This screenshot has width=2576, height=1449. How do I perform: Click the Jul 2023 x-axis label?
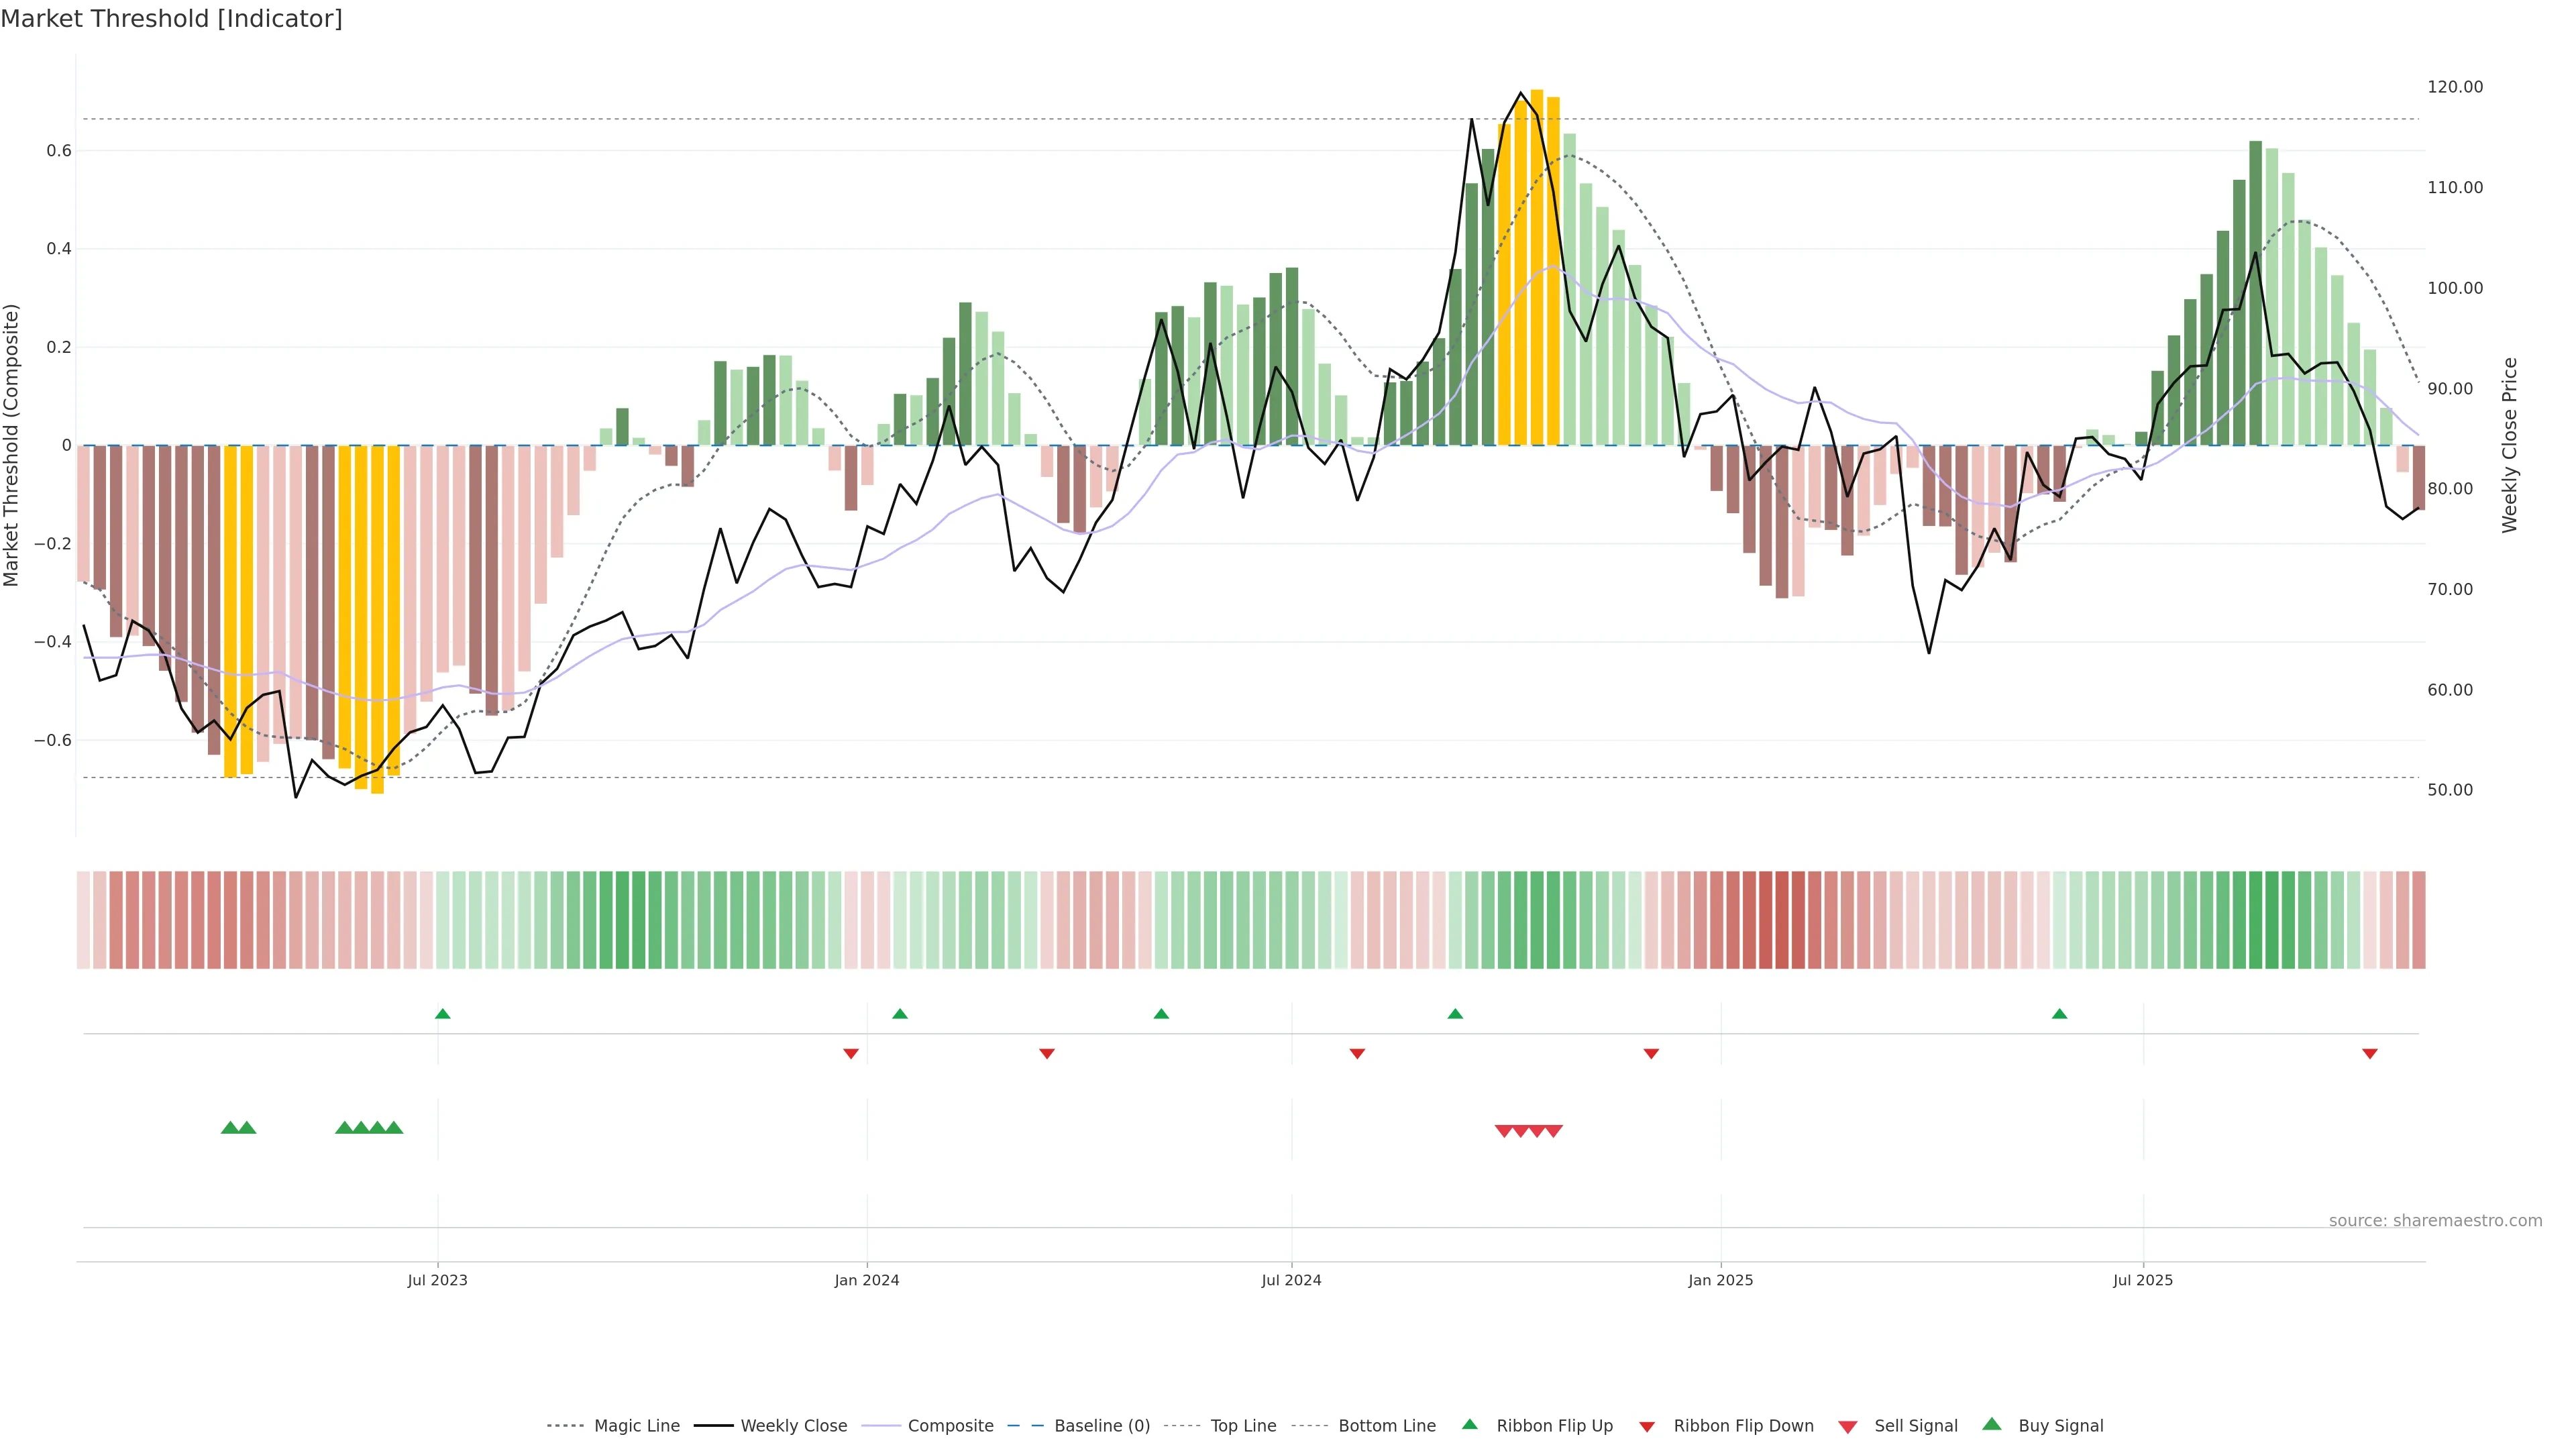click(x=437, y=1280)
